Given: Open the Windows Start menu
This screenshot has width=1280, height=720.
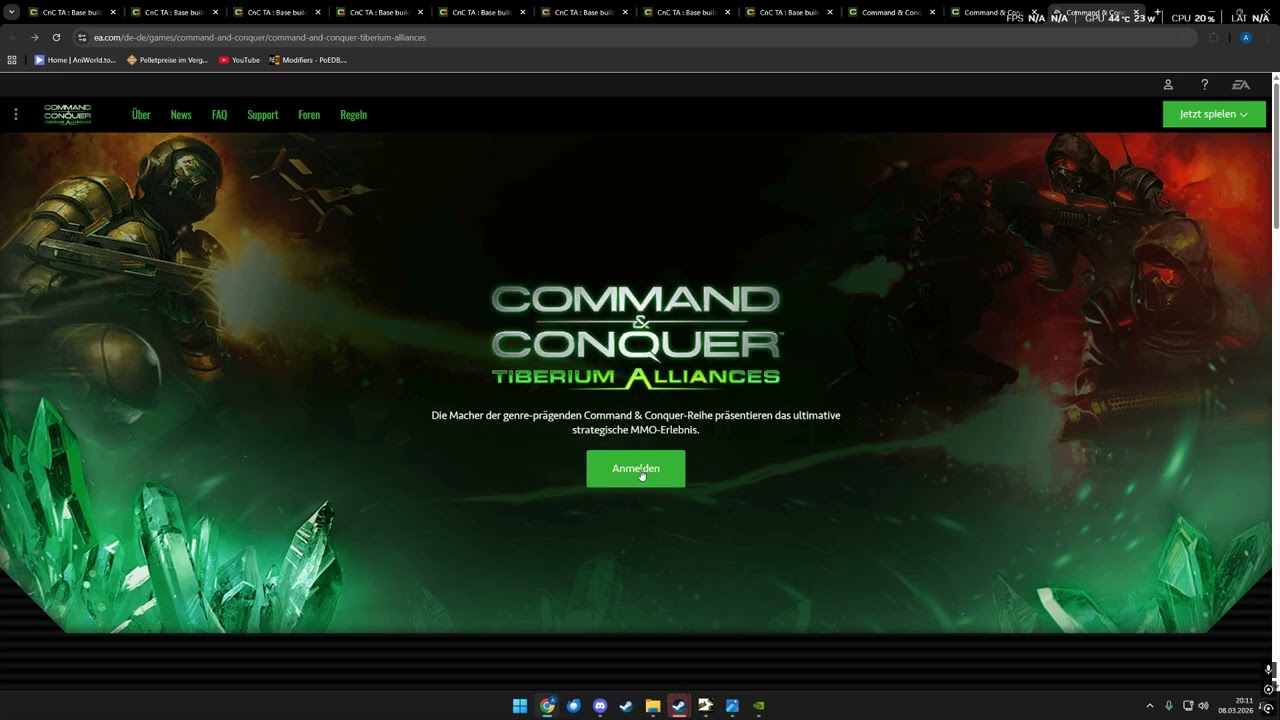Looking at the screenshot, I should point(520,706).
